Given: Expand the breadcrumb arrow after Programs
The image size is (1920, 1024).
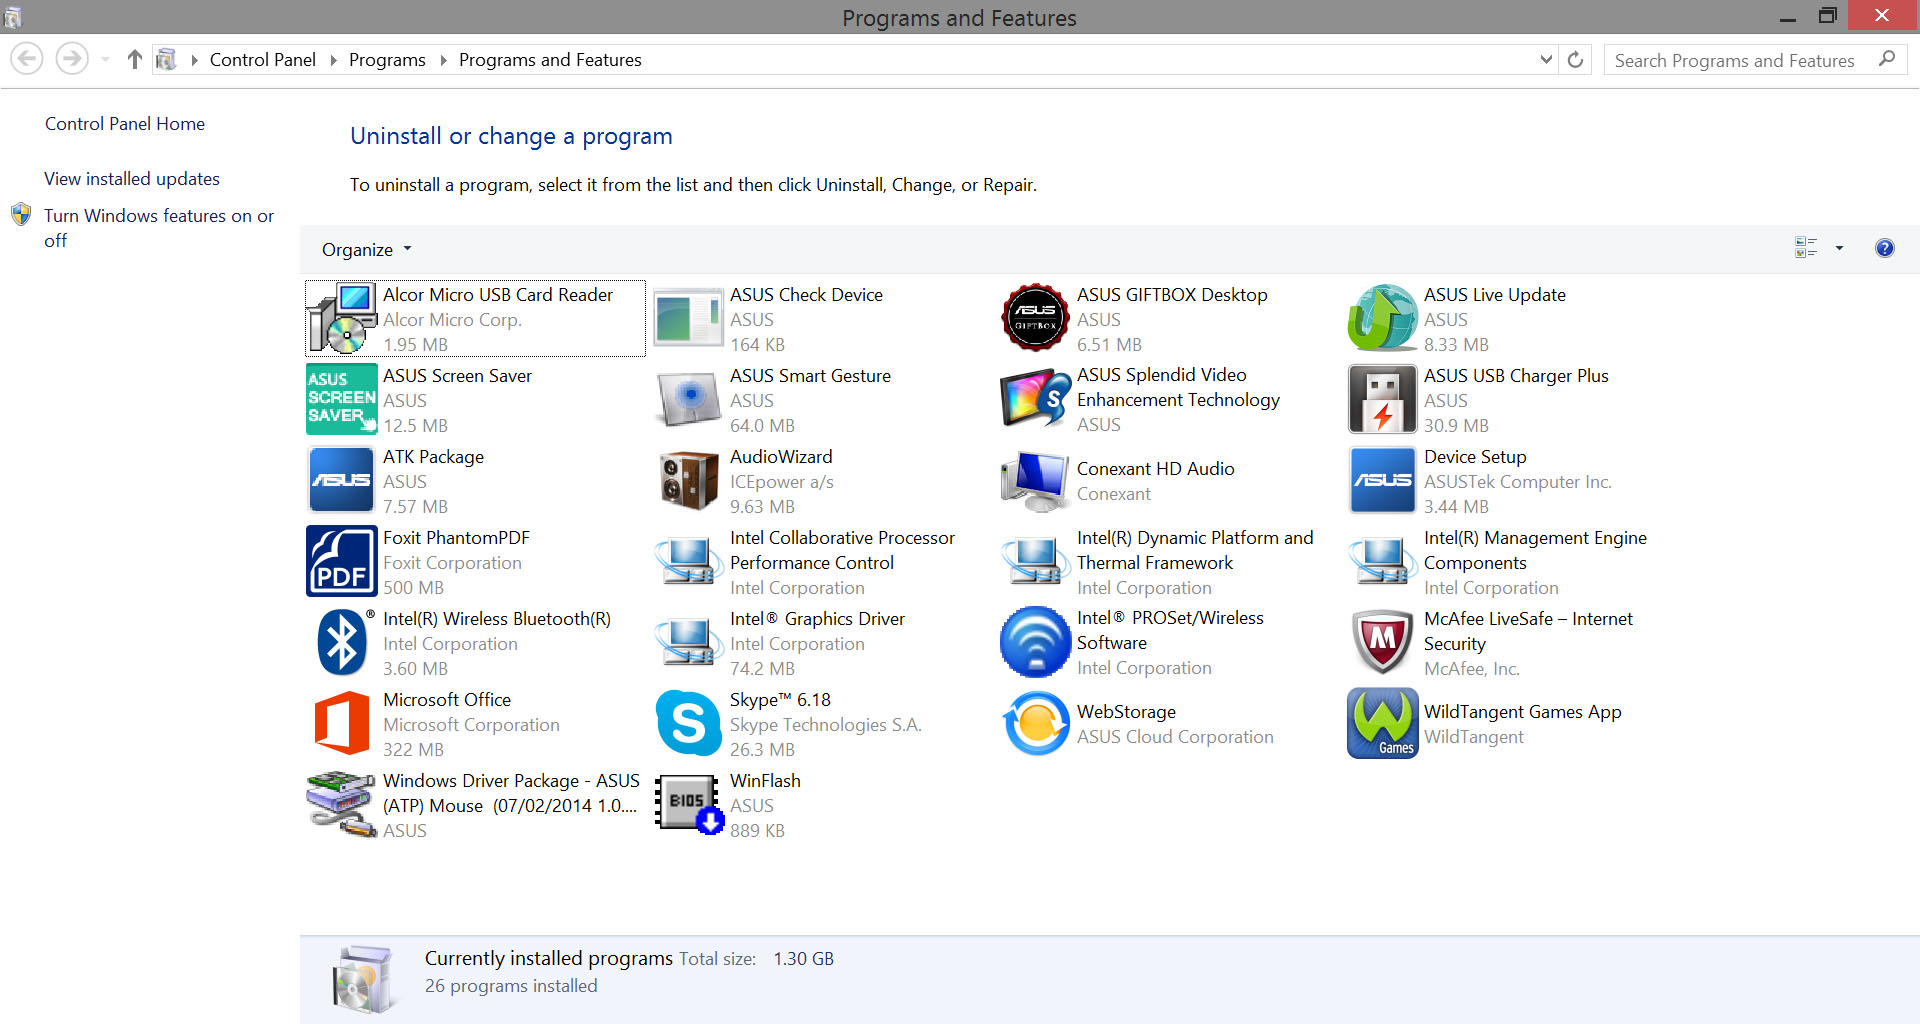Looking at the screenshot, I should tap(443, 60).
